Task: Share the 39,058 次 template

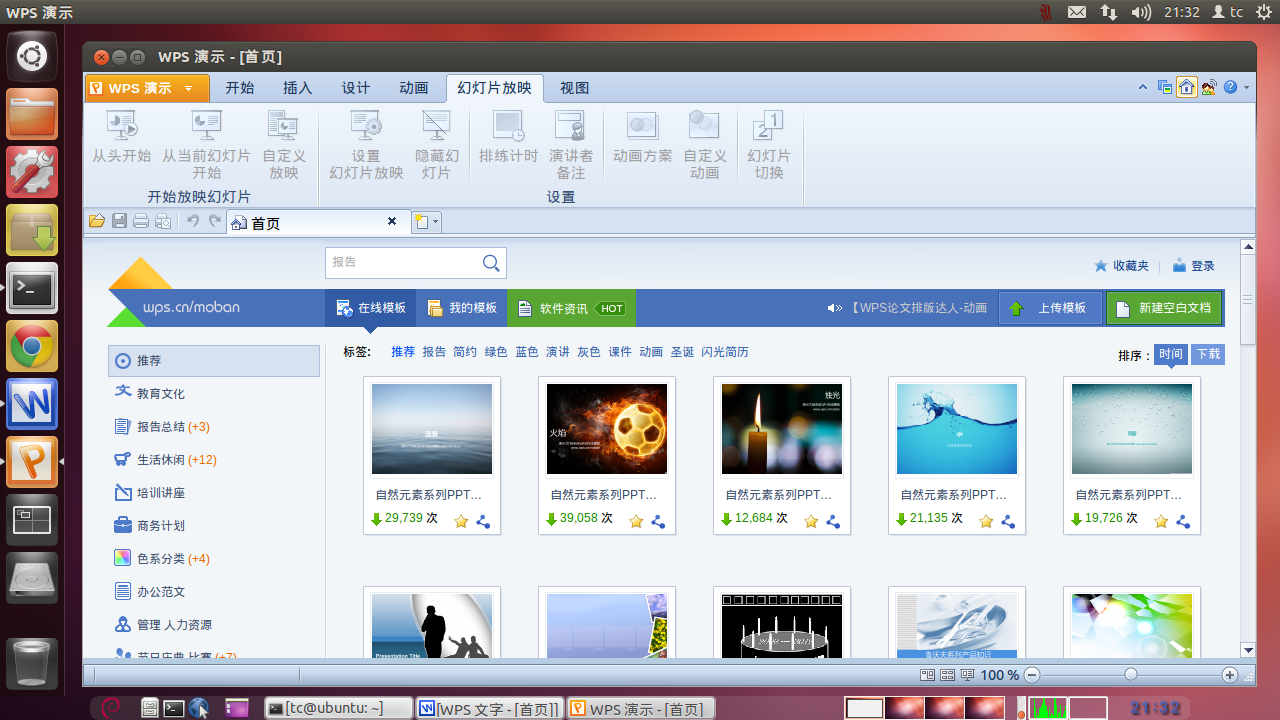Action: point(658,521)
